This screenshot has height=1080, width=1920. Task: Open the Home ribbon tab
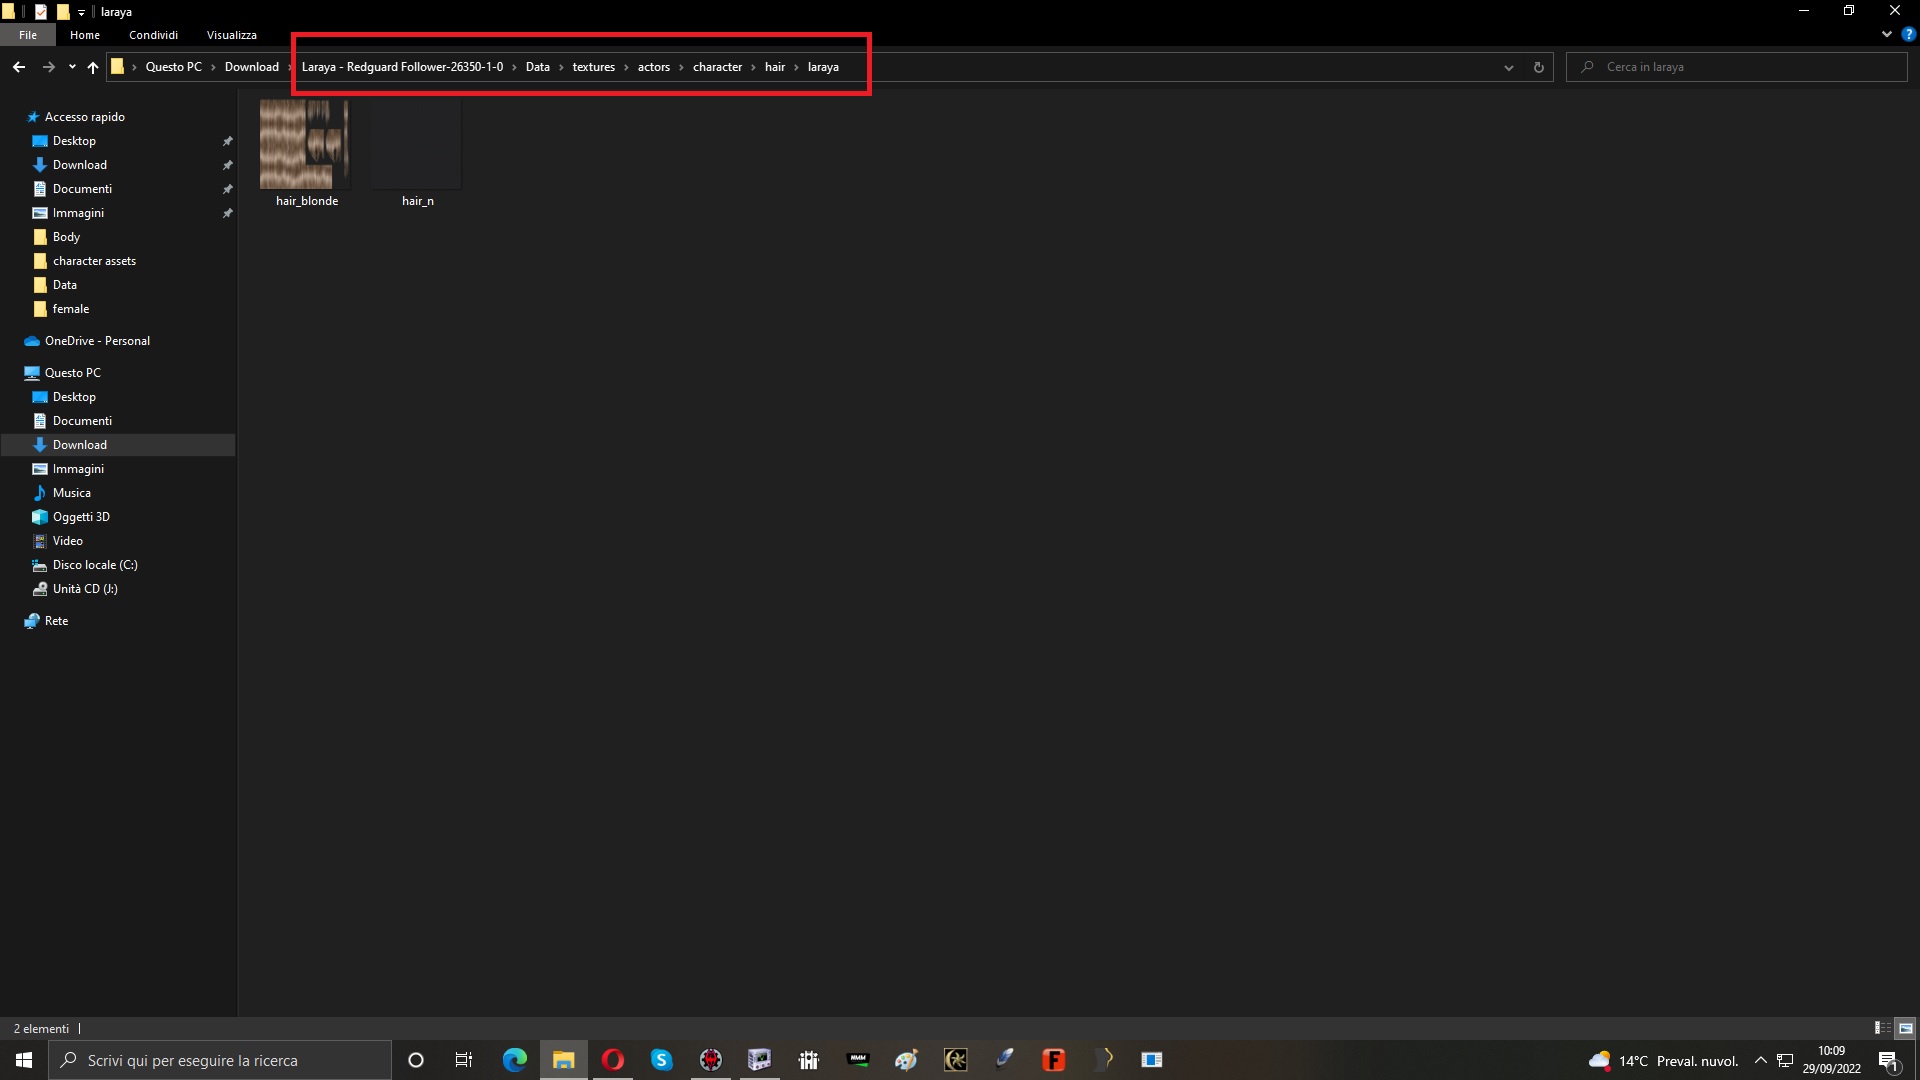point(85,34)
